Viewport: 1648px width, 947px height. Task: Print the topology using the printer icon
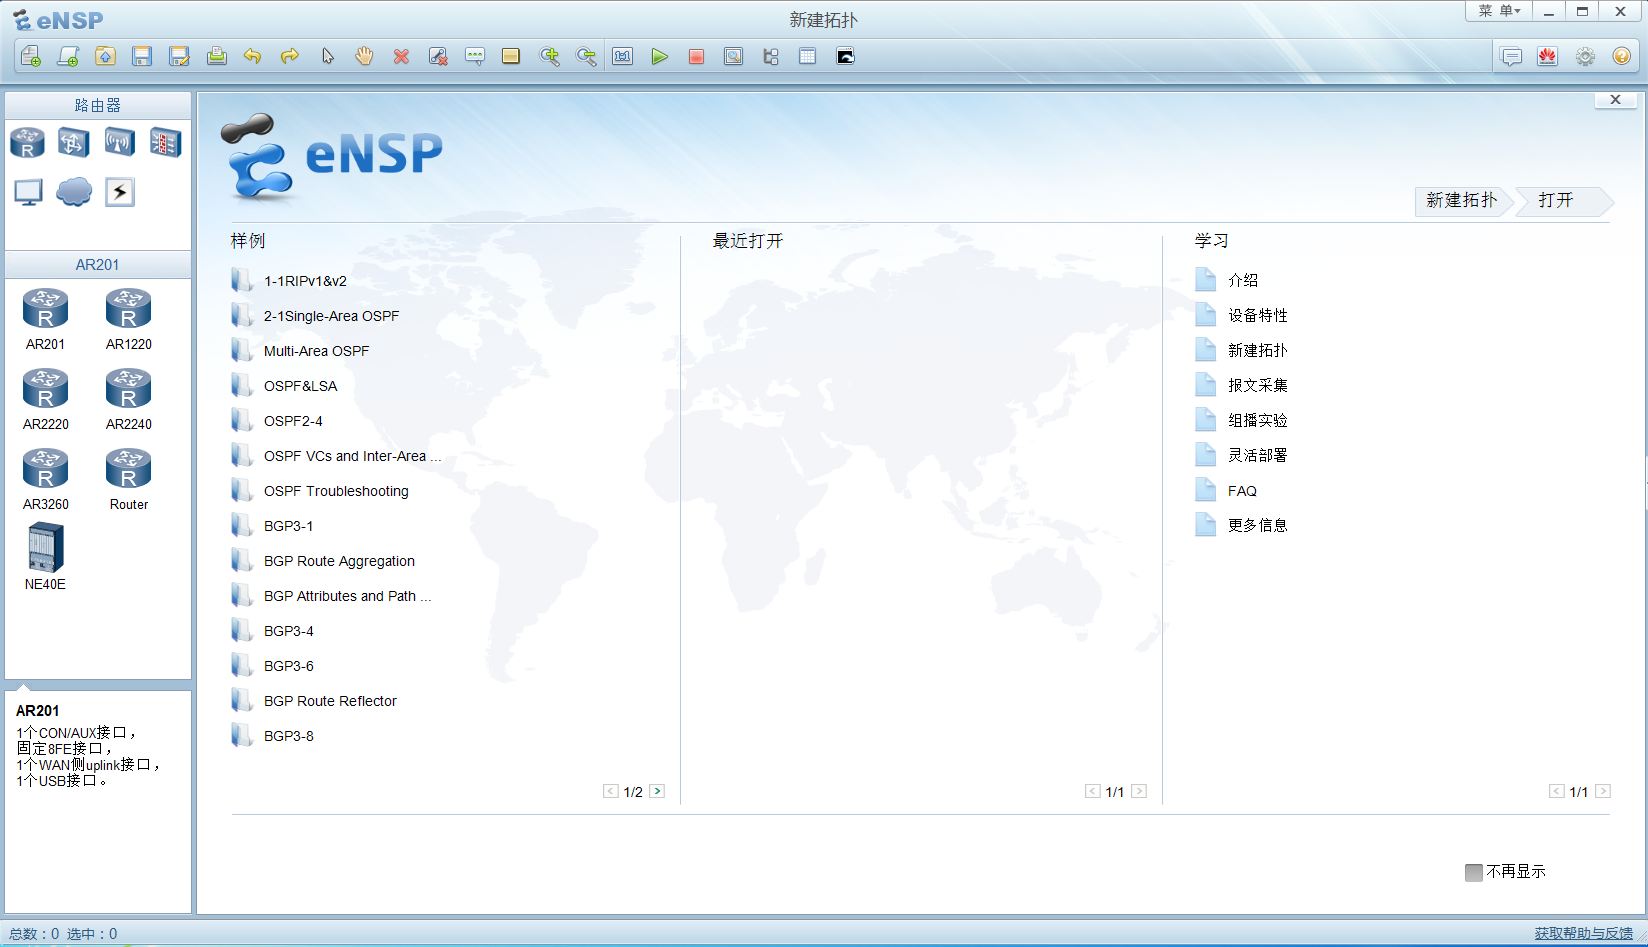point(216,57)
